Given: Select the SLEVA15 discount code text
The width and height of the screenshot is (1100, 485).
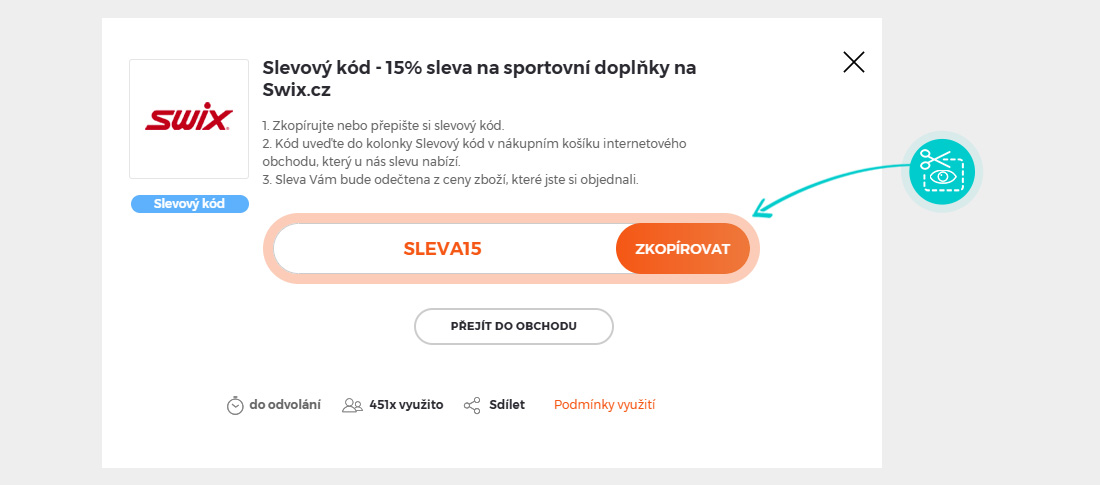Looking at the screenshot, I should tap(442, 249).
